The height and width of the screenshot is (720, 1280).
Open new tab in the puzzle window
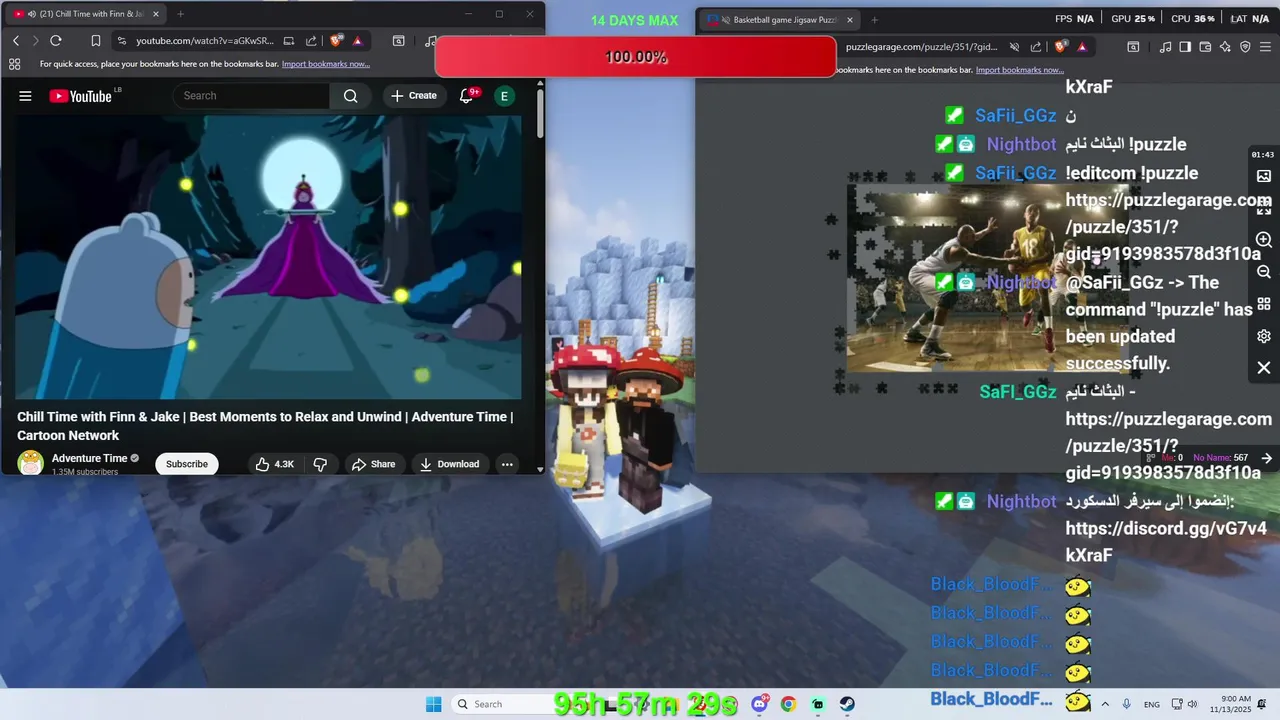874,19
